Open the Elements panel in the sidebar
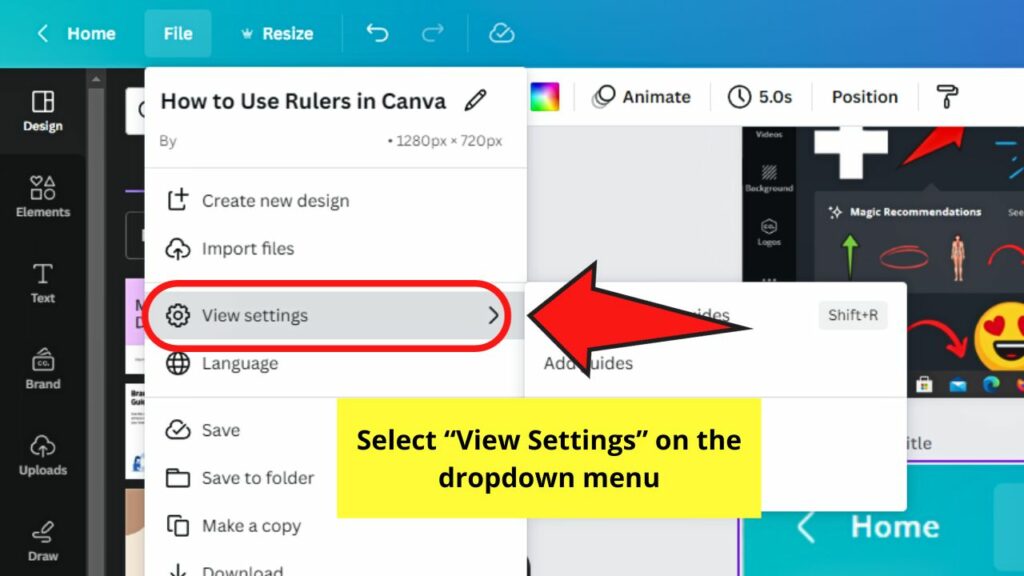Image resolution: width=1024 pixels, height=576 pixels. point(42,195)
